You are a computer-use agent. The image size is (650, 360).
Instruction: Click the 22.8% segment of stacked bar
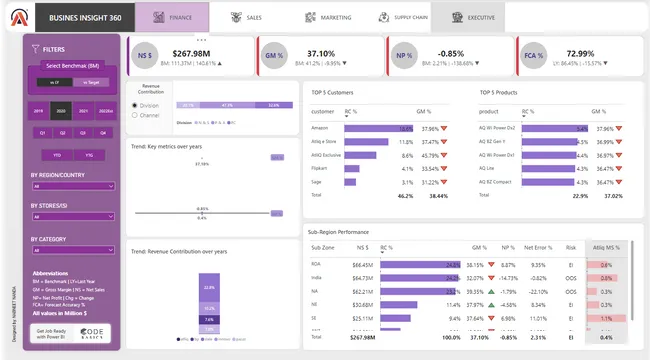[x=209, y=287]
